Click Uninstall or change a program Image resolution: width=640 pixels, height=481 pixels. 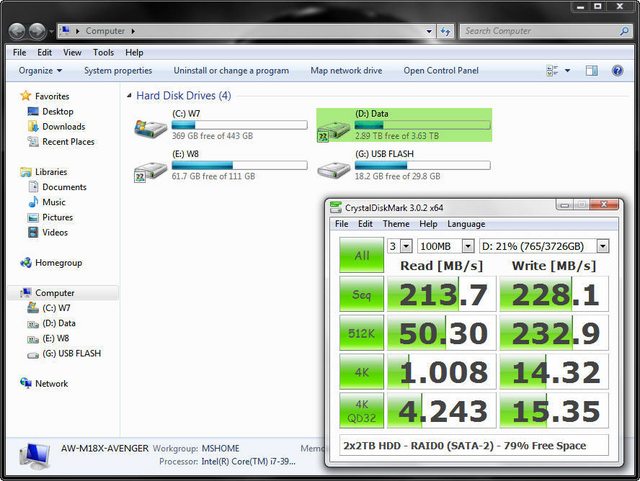pyautogui.click(x=231, y=71)
